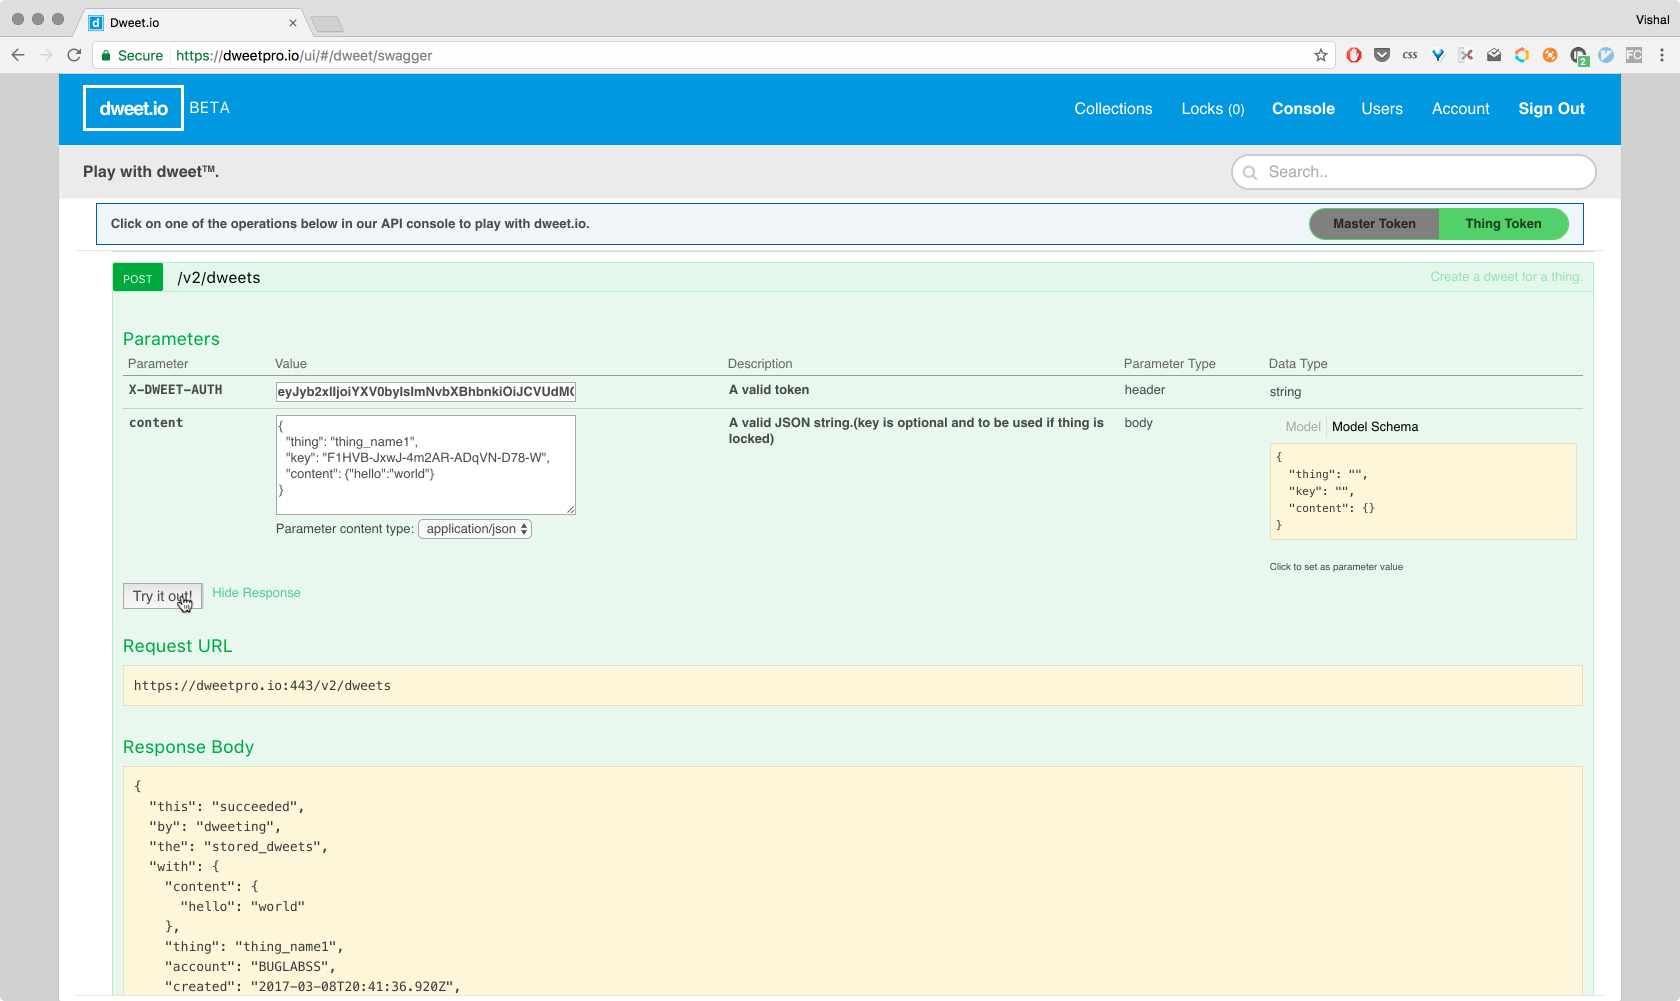Viewport: 1680px width, 1001px height.
Task: Open the Collections page
Action: pyautogui.click(x=1113, y=109)
